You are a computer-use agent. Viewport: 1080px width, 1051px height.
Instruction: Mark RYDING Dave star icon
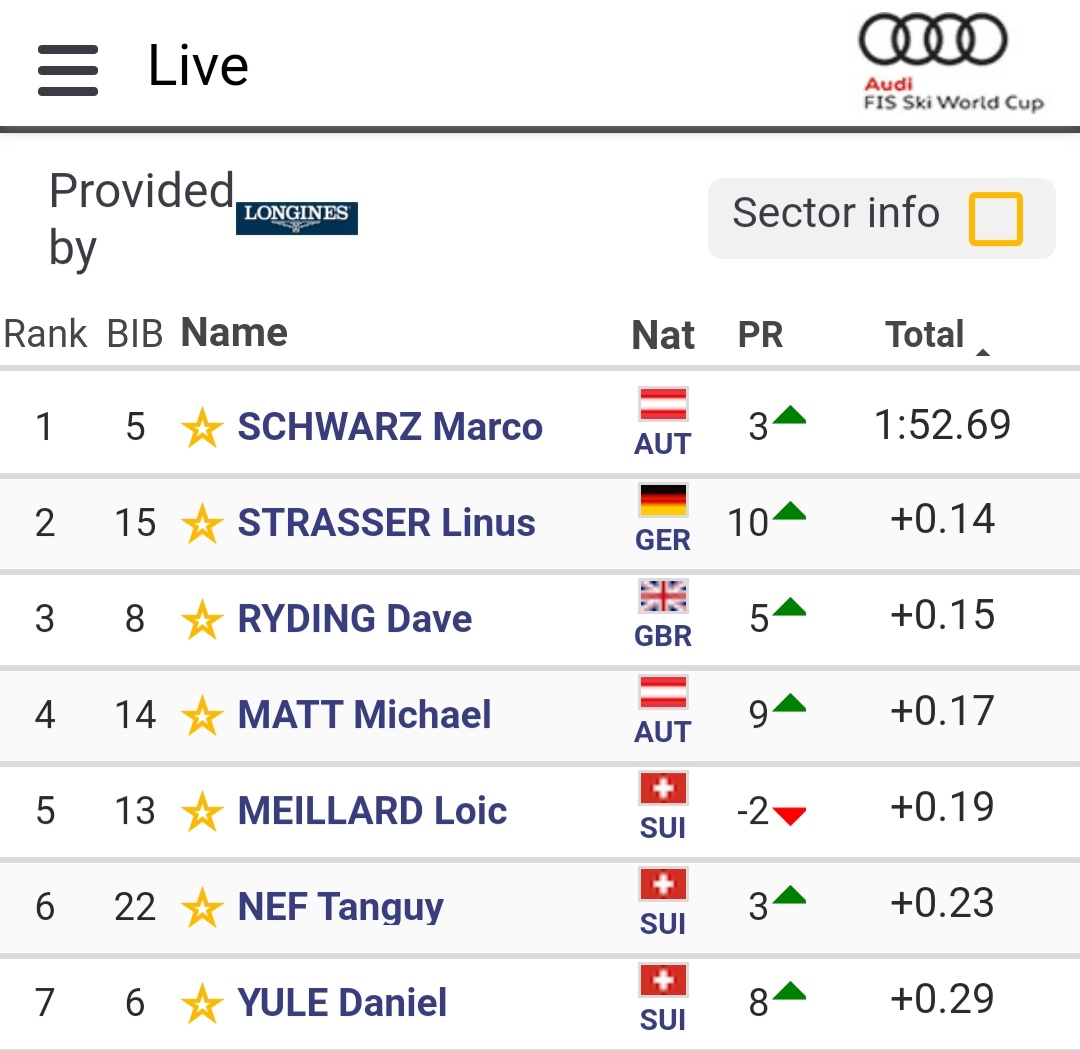pos(201,621)
